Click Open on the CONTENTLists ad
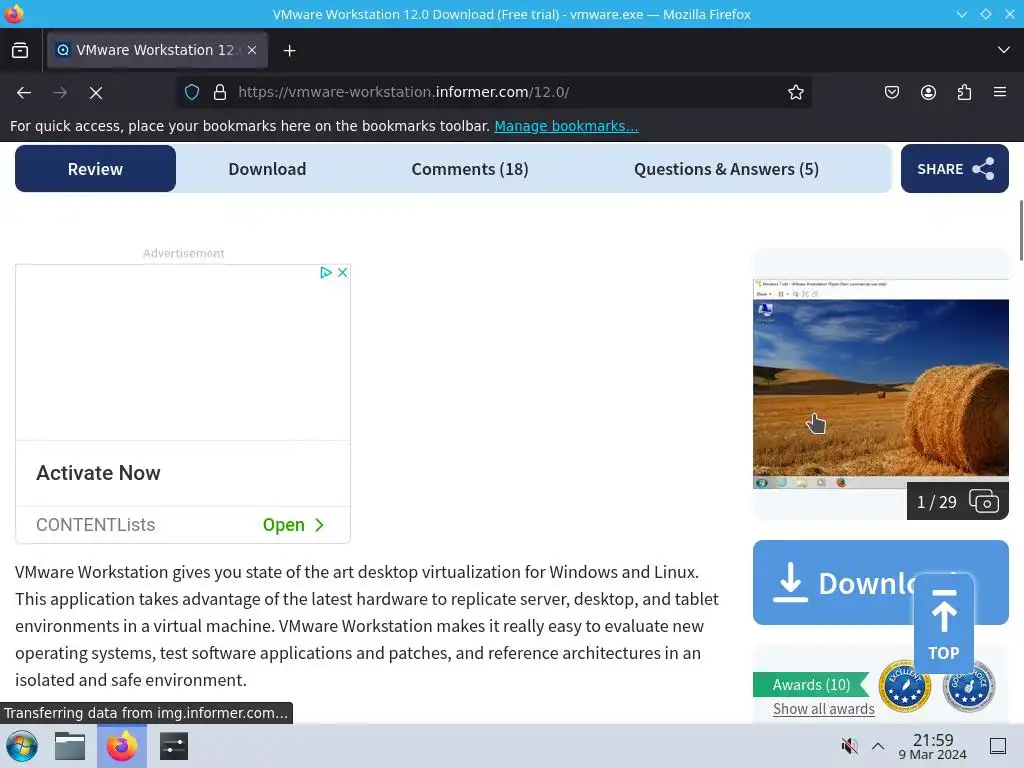The image size is (1024, 768). 293,525
